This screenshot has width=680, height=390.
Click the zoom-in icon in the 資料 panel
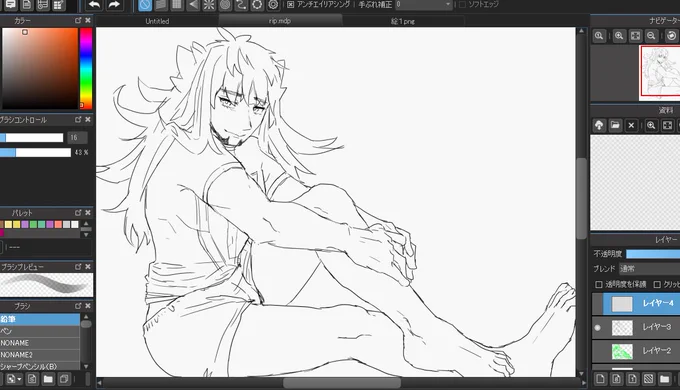coord(651,125)
